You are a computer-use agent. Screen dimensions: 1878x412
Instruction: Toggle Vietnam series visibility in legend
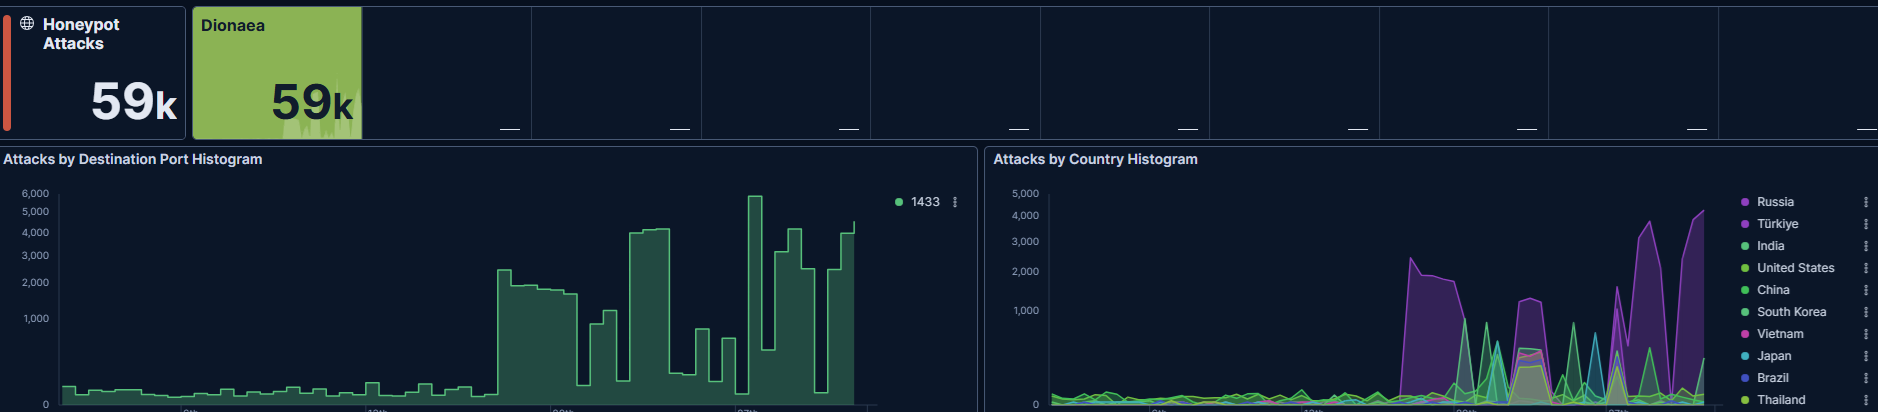(1781, 334)
